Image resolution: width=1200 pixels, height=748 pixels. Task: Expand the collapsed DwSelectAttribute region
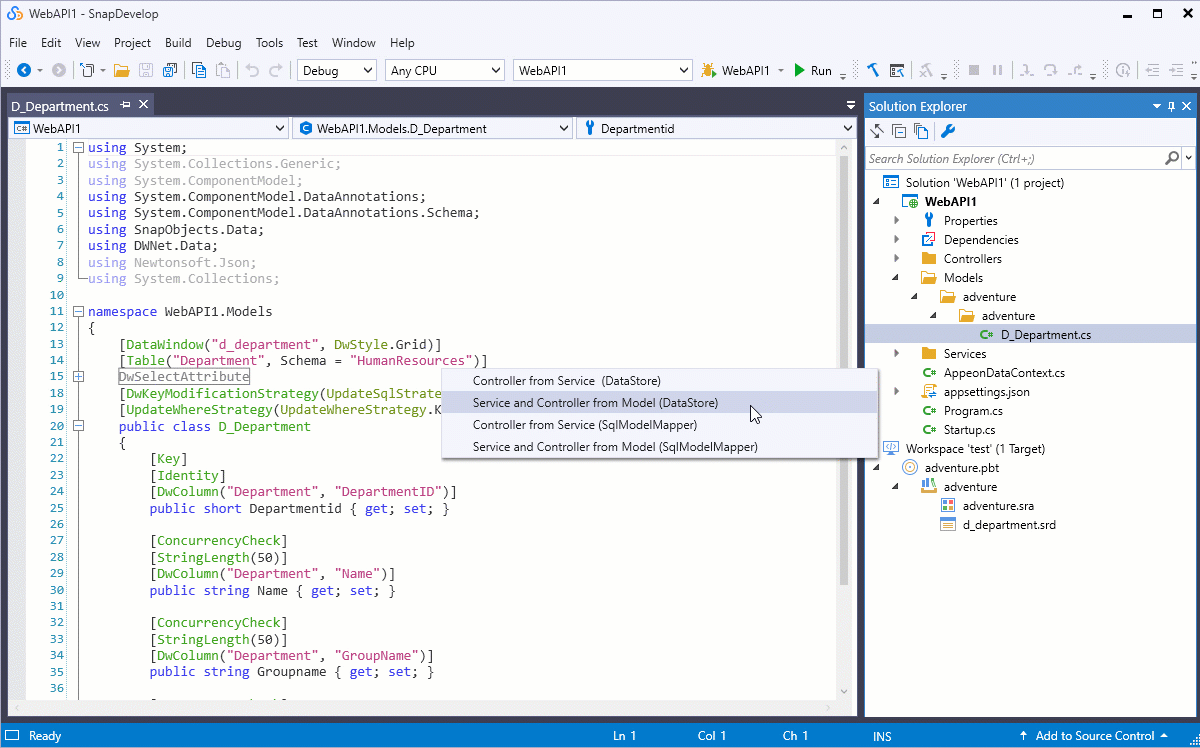[x=78, y=376]
